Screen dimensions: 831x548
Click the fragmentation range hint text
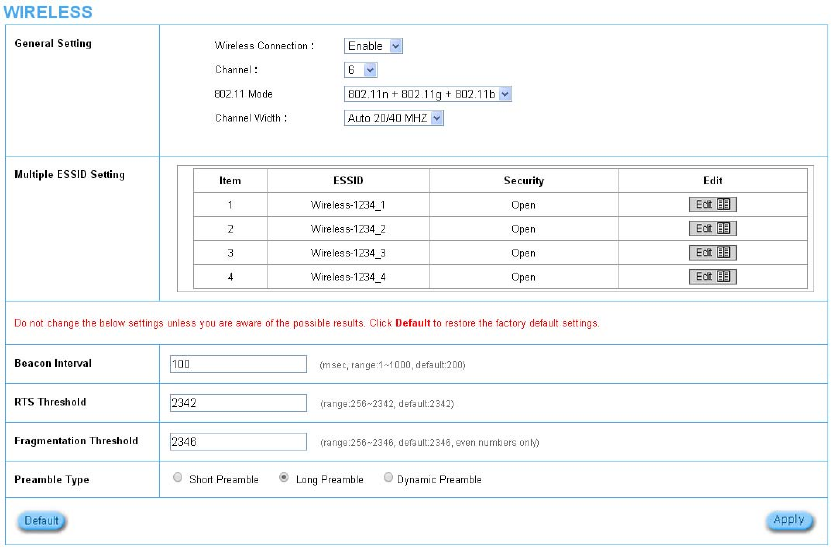coord(429,443)
